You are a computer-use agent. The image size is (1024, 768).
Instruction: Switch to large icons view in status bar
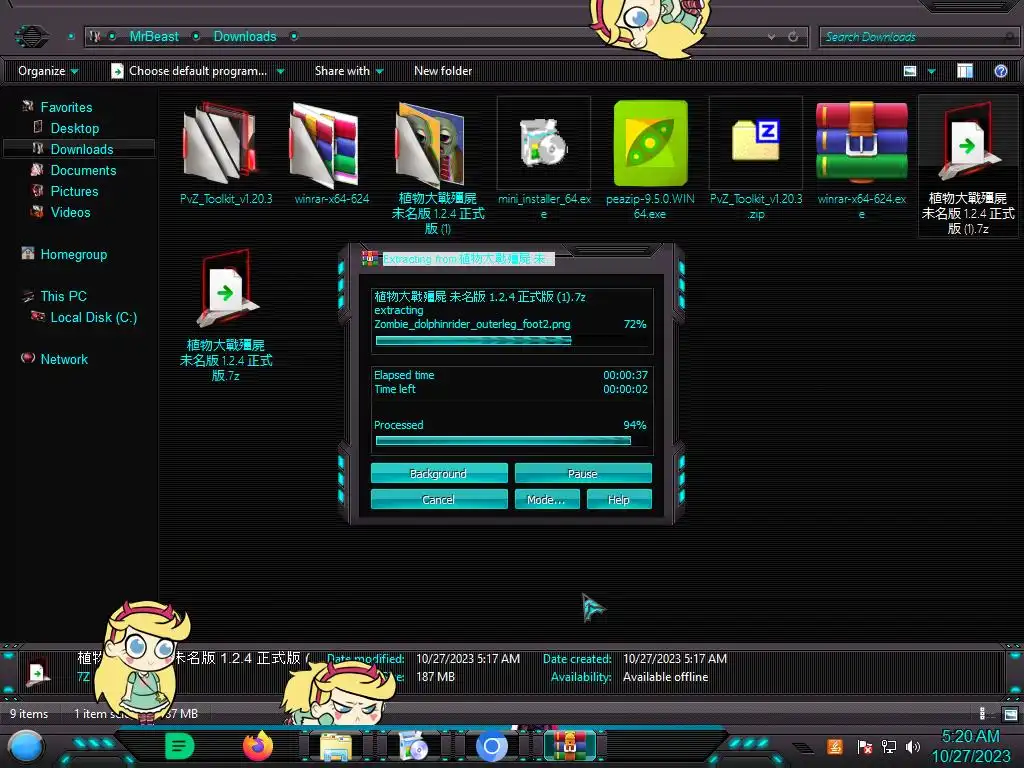(1010, 714)
